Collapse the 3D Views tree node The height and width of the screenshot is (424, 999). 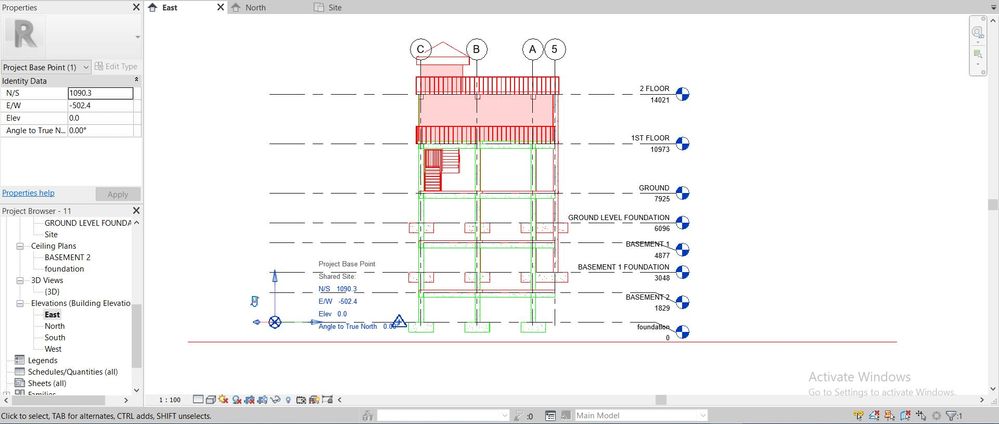click(x=18, y=281)
